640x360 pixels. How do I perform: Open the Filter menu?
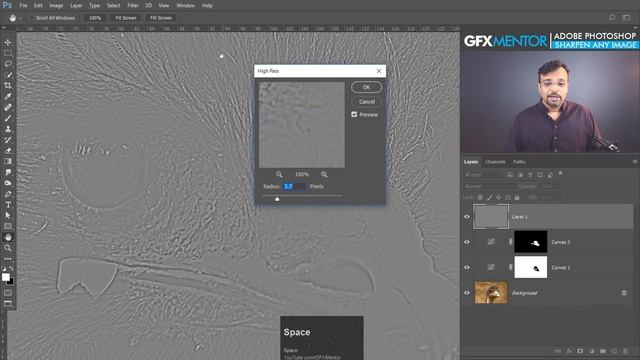[133, 6]
